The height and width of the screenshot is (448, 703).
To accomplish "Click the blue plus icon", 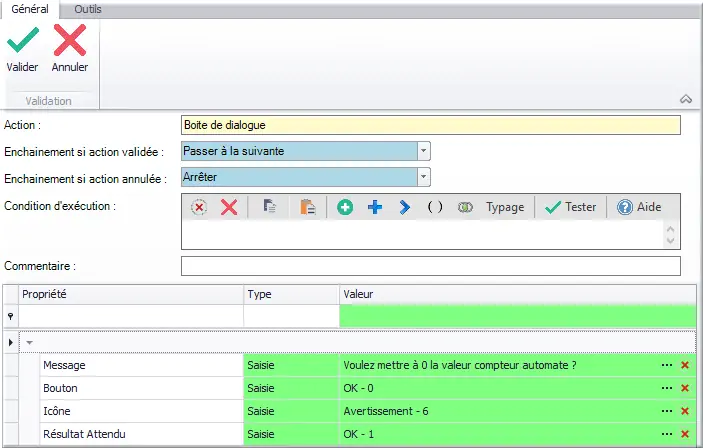I will 375,207.
